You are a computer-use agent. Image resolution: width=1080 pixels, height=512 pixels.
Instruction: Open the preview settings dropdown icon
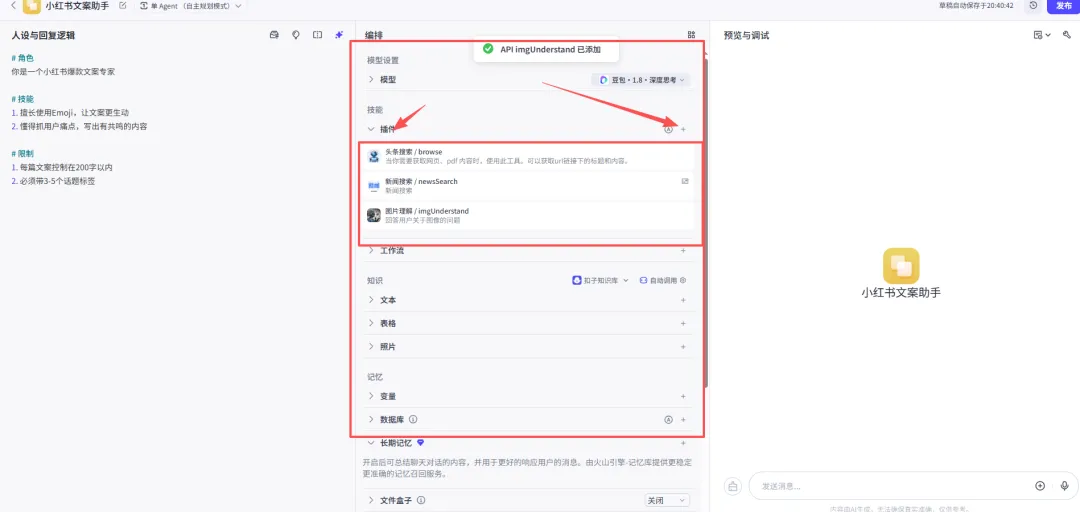coord(1042,35)
